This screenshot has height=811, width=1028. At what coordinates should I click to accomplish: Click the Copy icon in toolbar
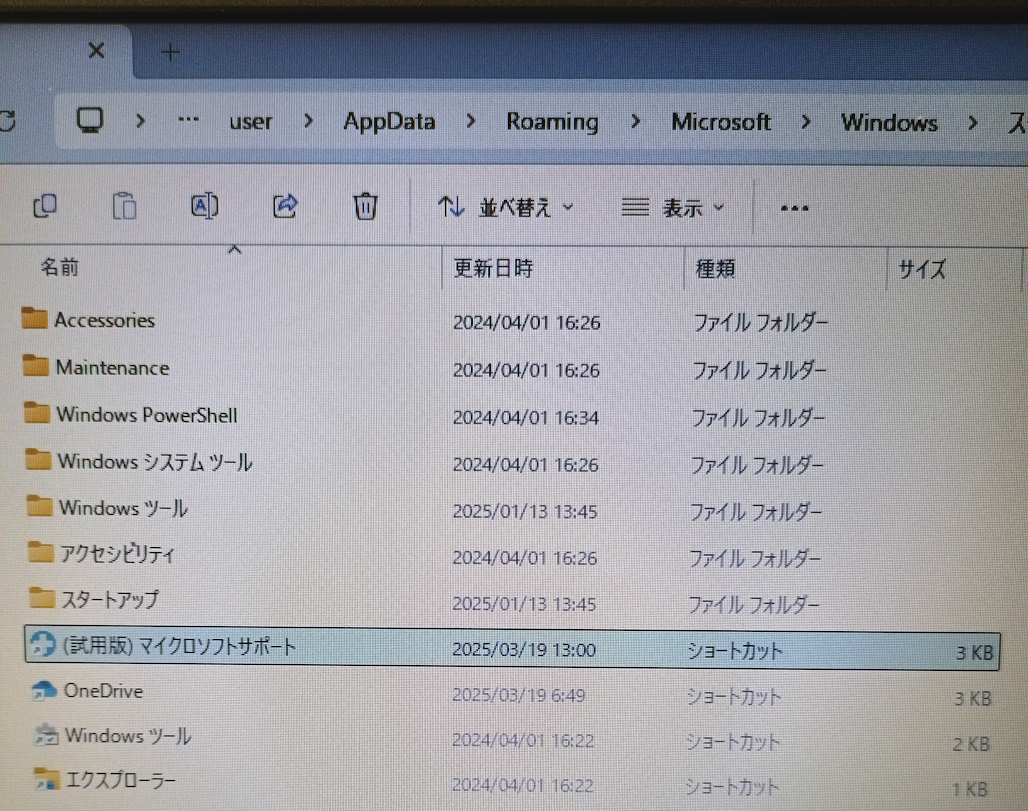(45, 206)
